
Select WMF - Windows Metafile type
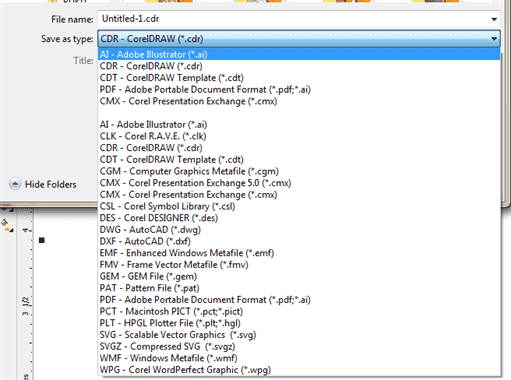point(299,358)
